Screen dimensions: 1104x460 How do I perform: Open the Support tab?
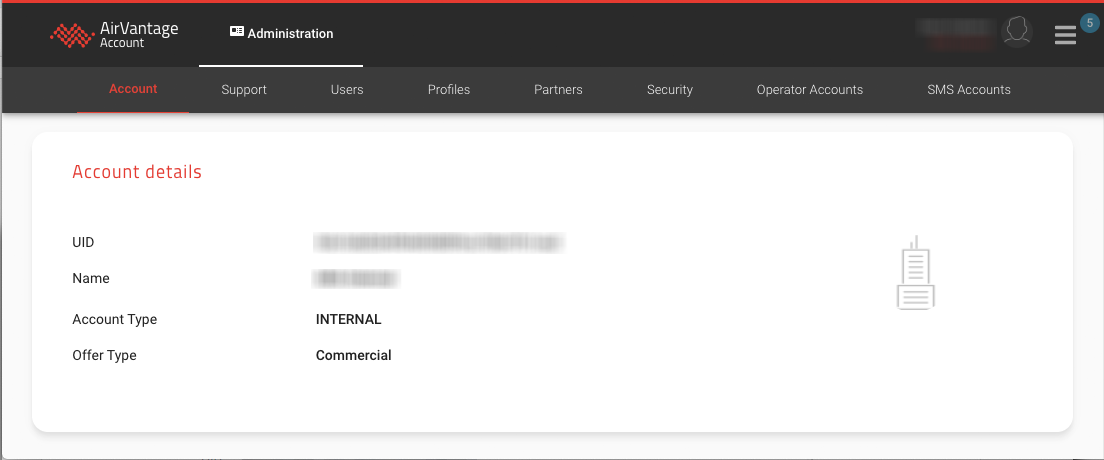pos(244,90)
